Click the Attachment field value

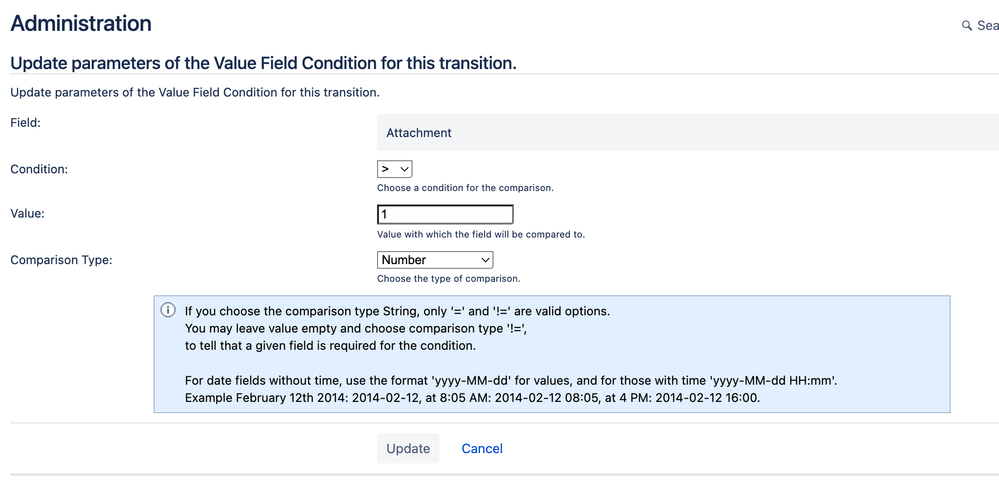click(x=419, y=133)
